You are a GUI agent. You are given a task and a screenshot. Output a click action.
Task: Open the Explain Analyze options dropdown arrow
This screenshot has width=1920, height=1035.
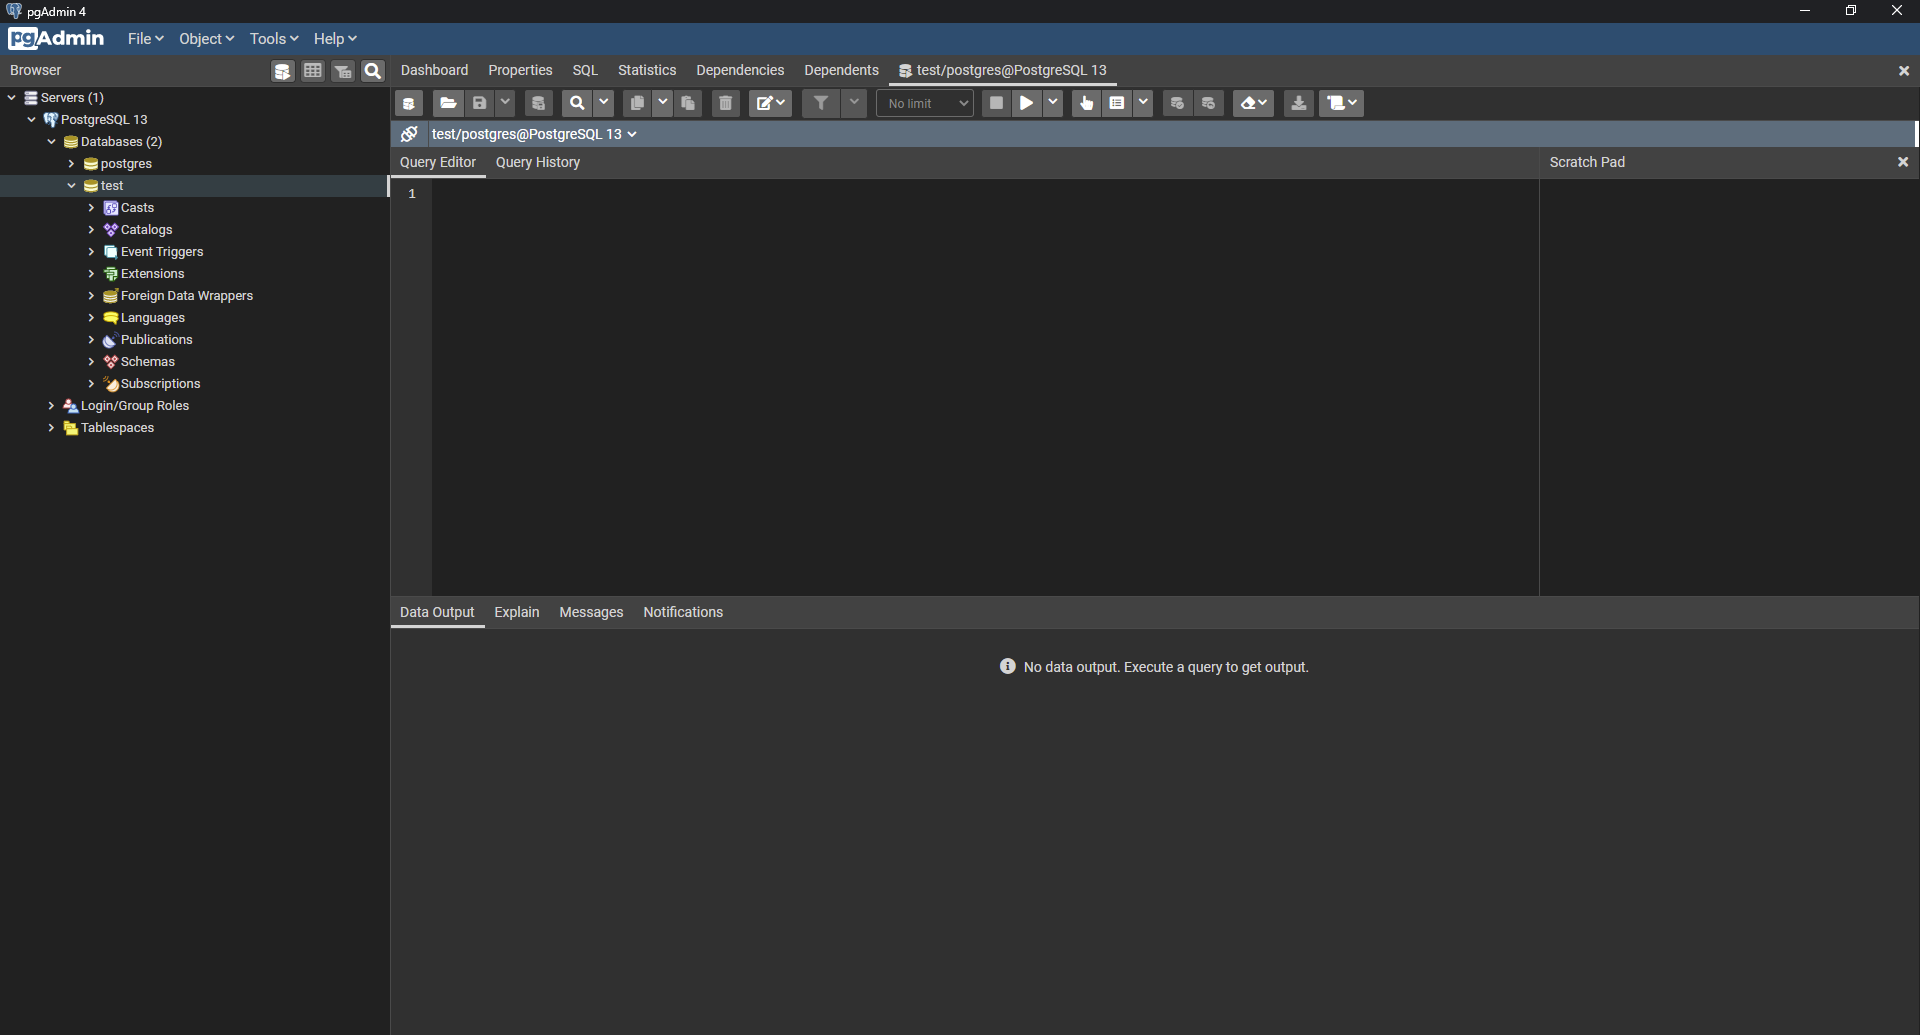tap(1143, 103)
